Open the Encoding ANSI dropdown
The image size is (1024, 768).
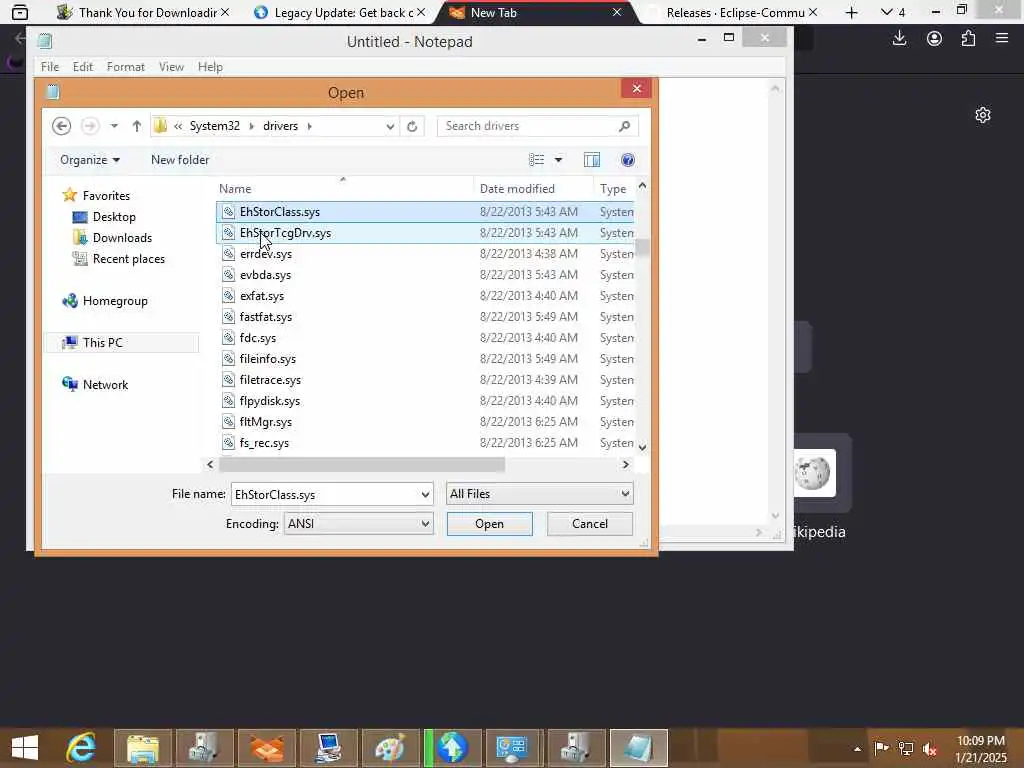click(x=359, y=524)
